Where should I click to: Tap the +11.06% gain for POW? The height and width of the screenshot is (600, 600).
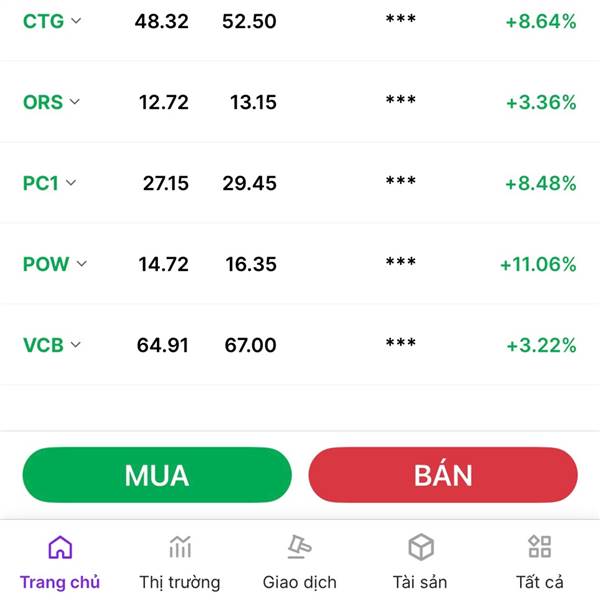[538, 264]
